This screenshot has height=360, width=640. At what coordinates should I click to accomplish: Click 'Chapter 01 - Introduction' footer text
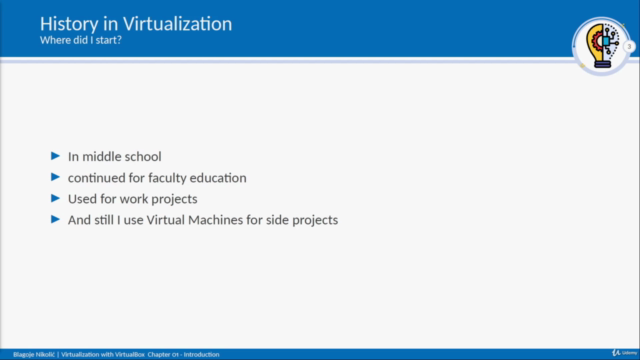pos(183,354)
